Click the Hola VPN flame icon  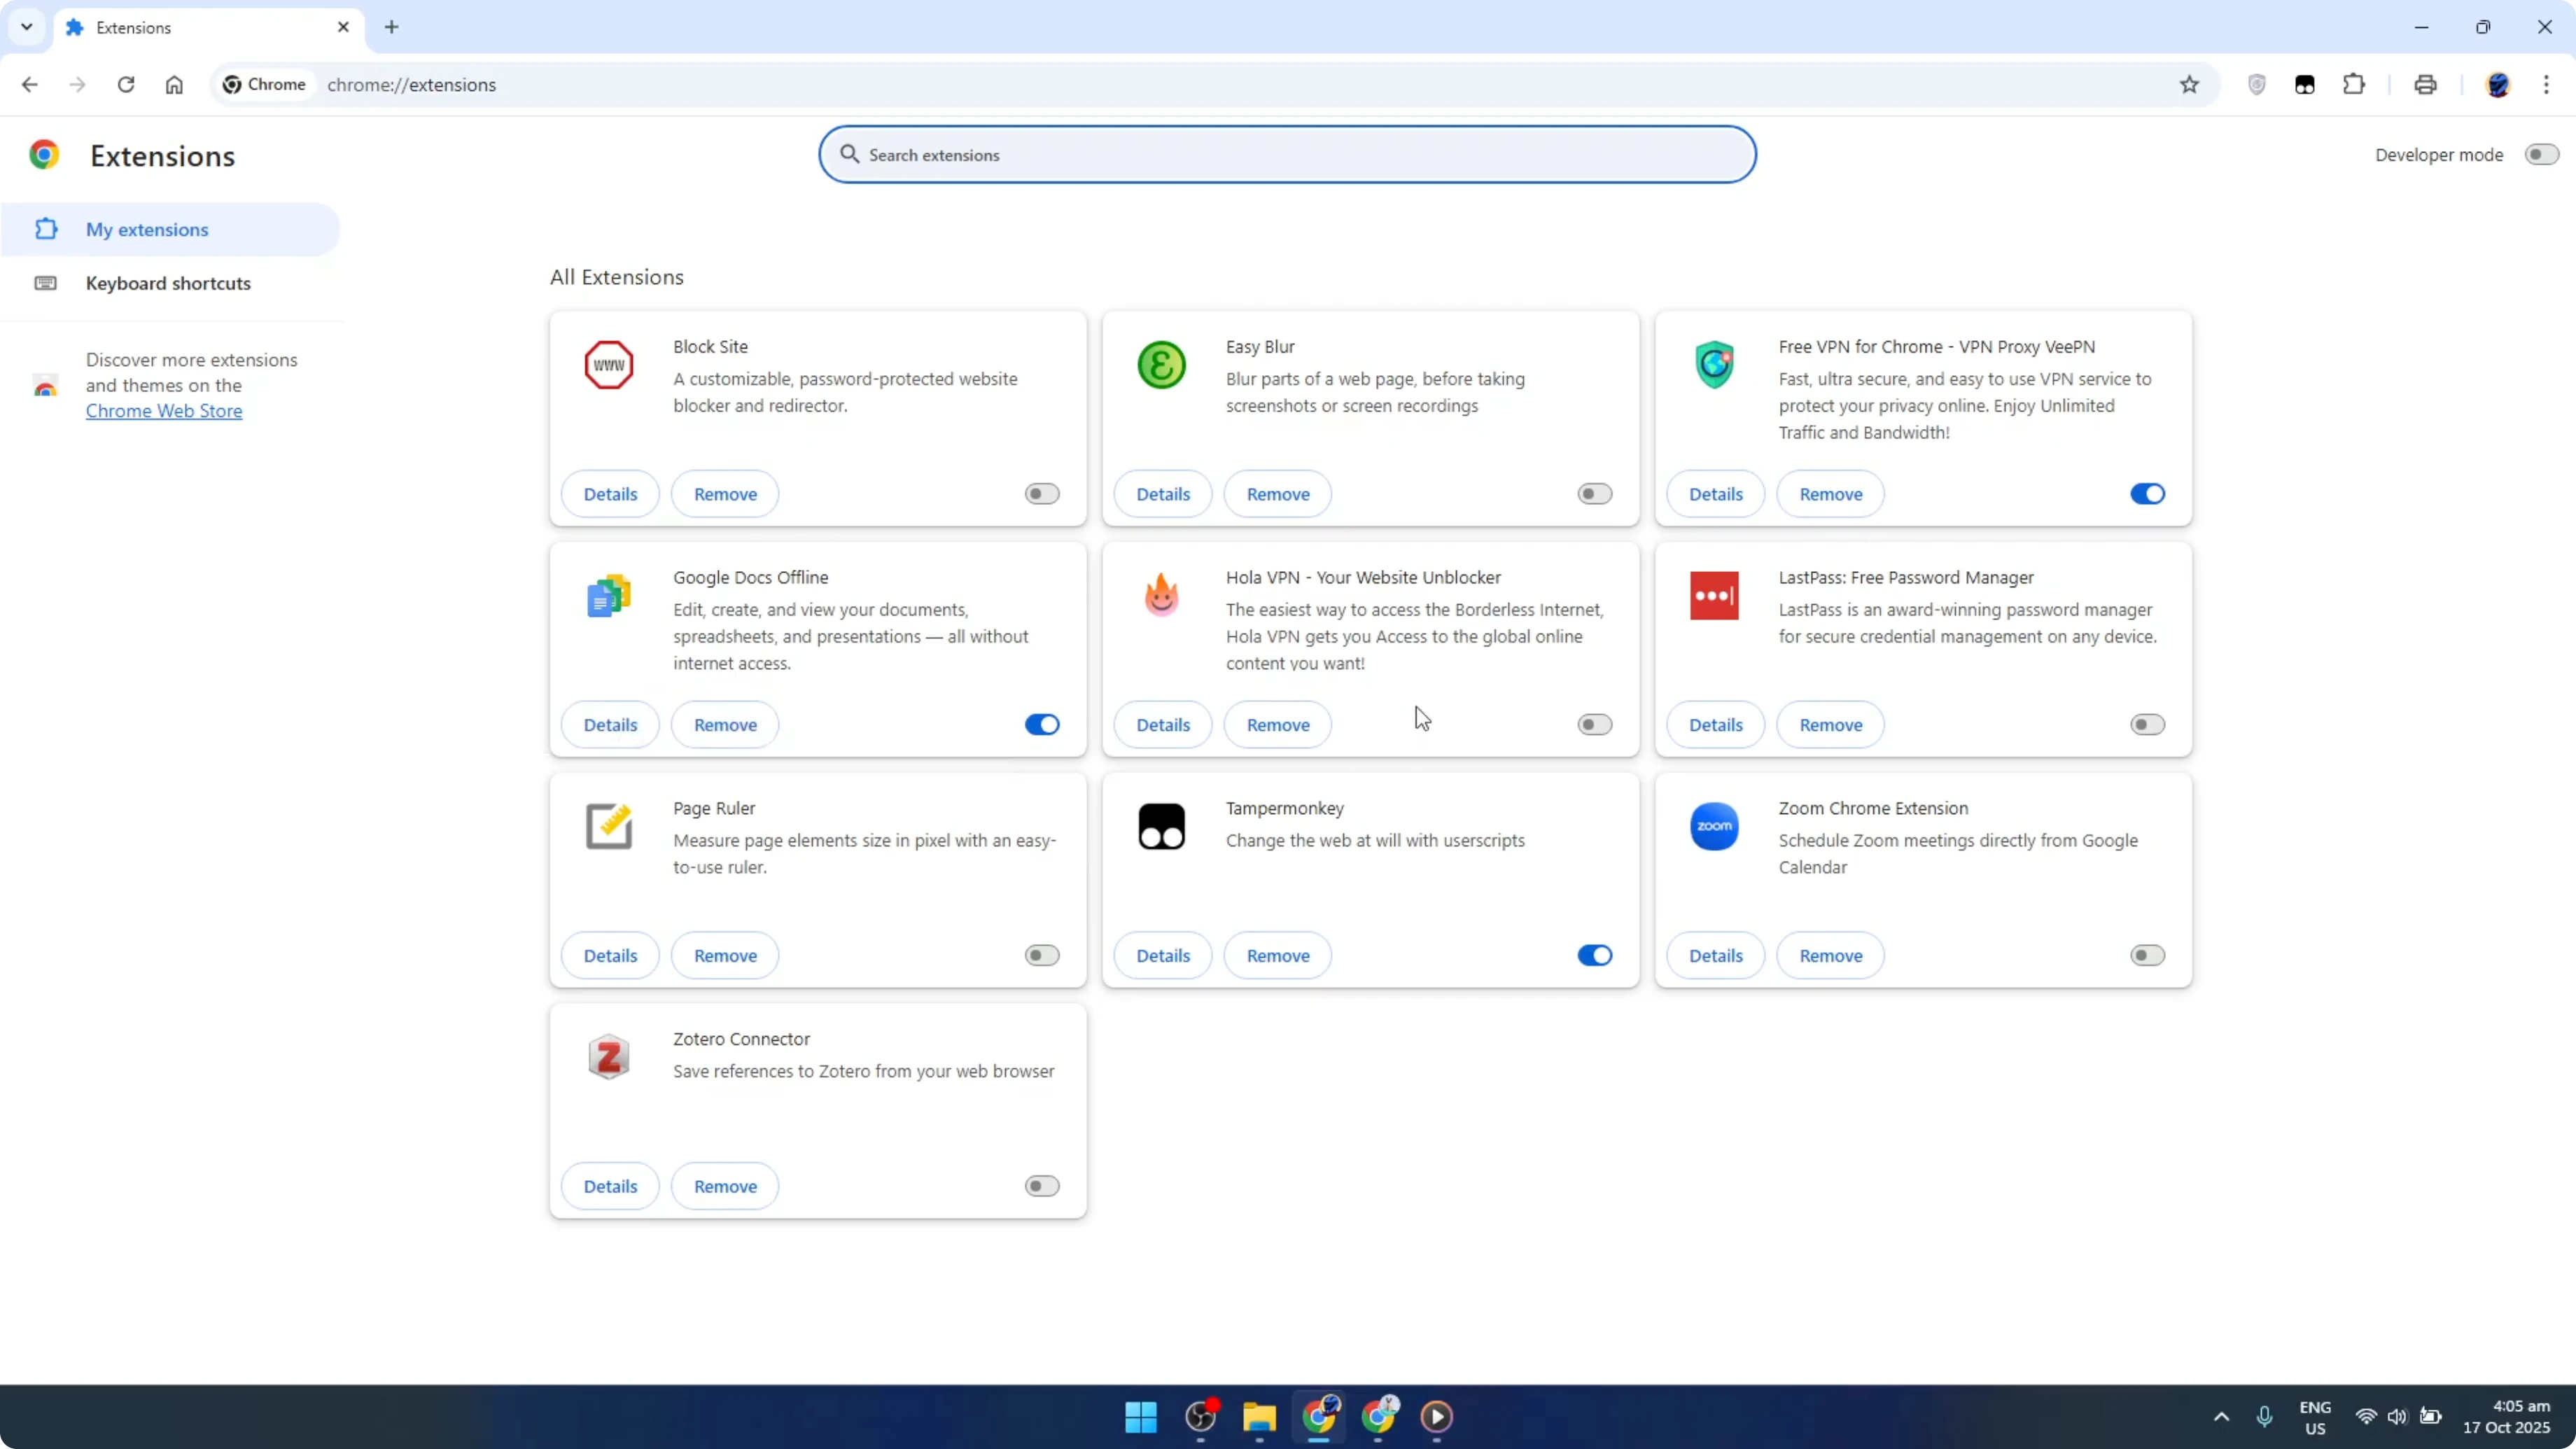coord(1161,596)
